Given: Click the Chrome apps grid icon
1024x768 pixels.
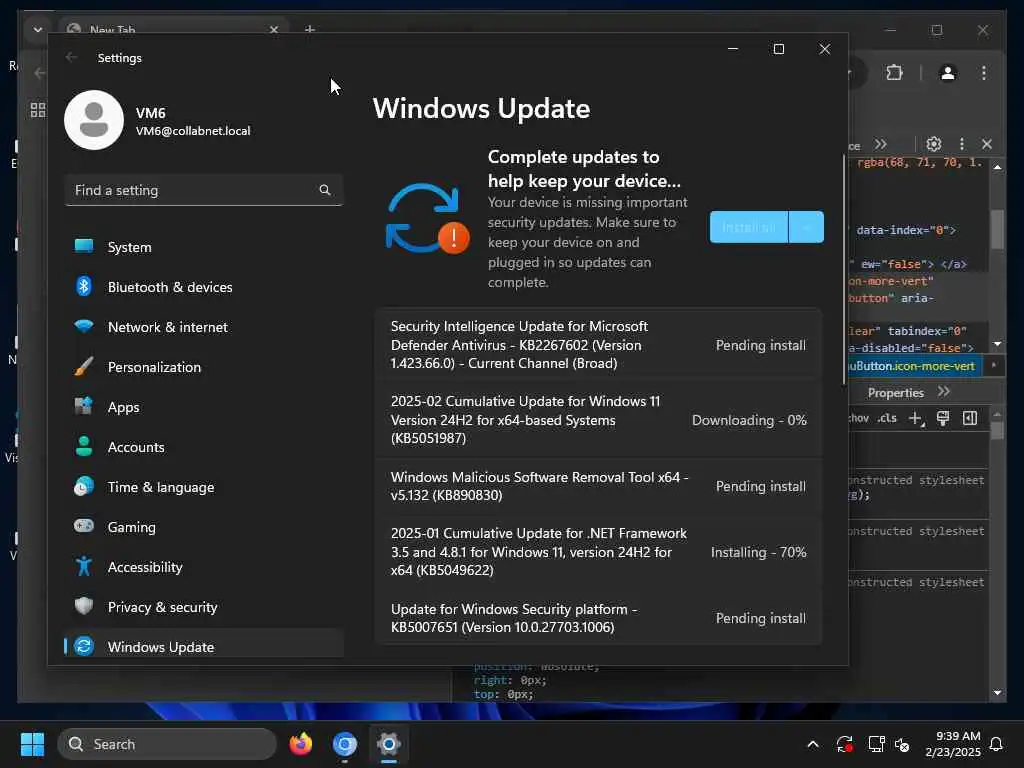Looking at the screenshot, I should (x=38, y=110).
